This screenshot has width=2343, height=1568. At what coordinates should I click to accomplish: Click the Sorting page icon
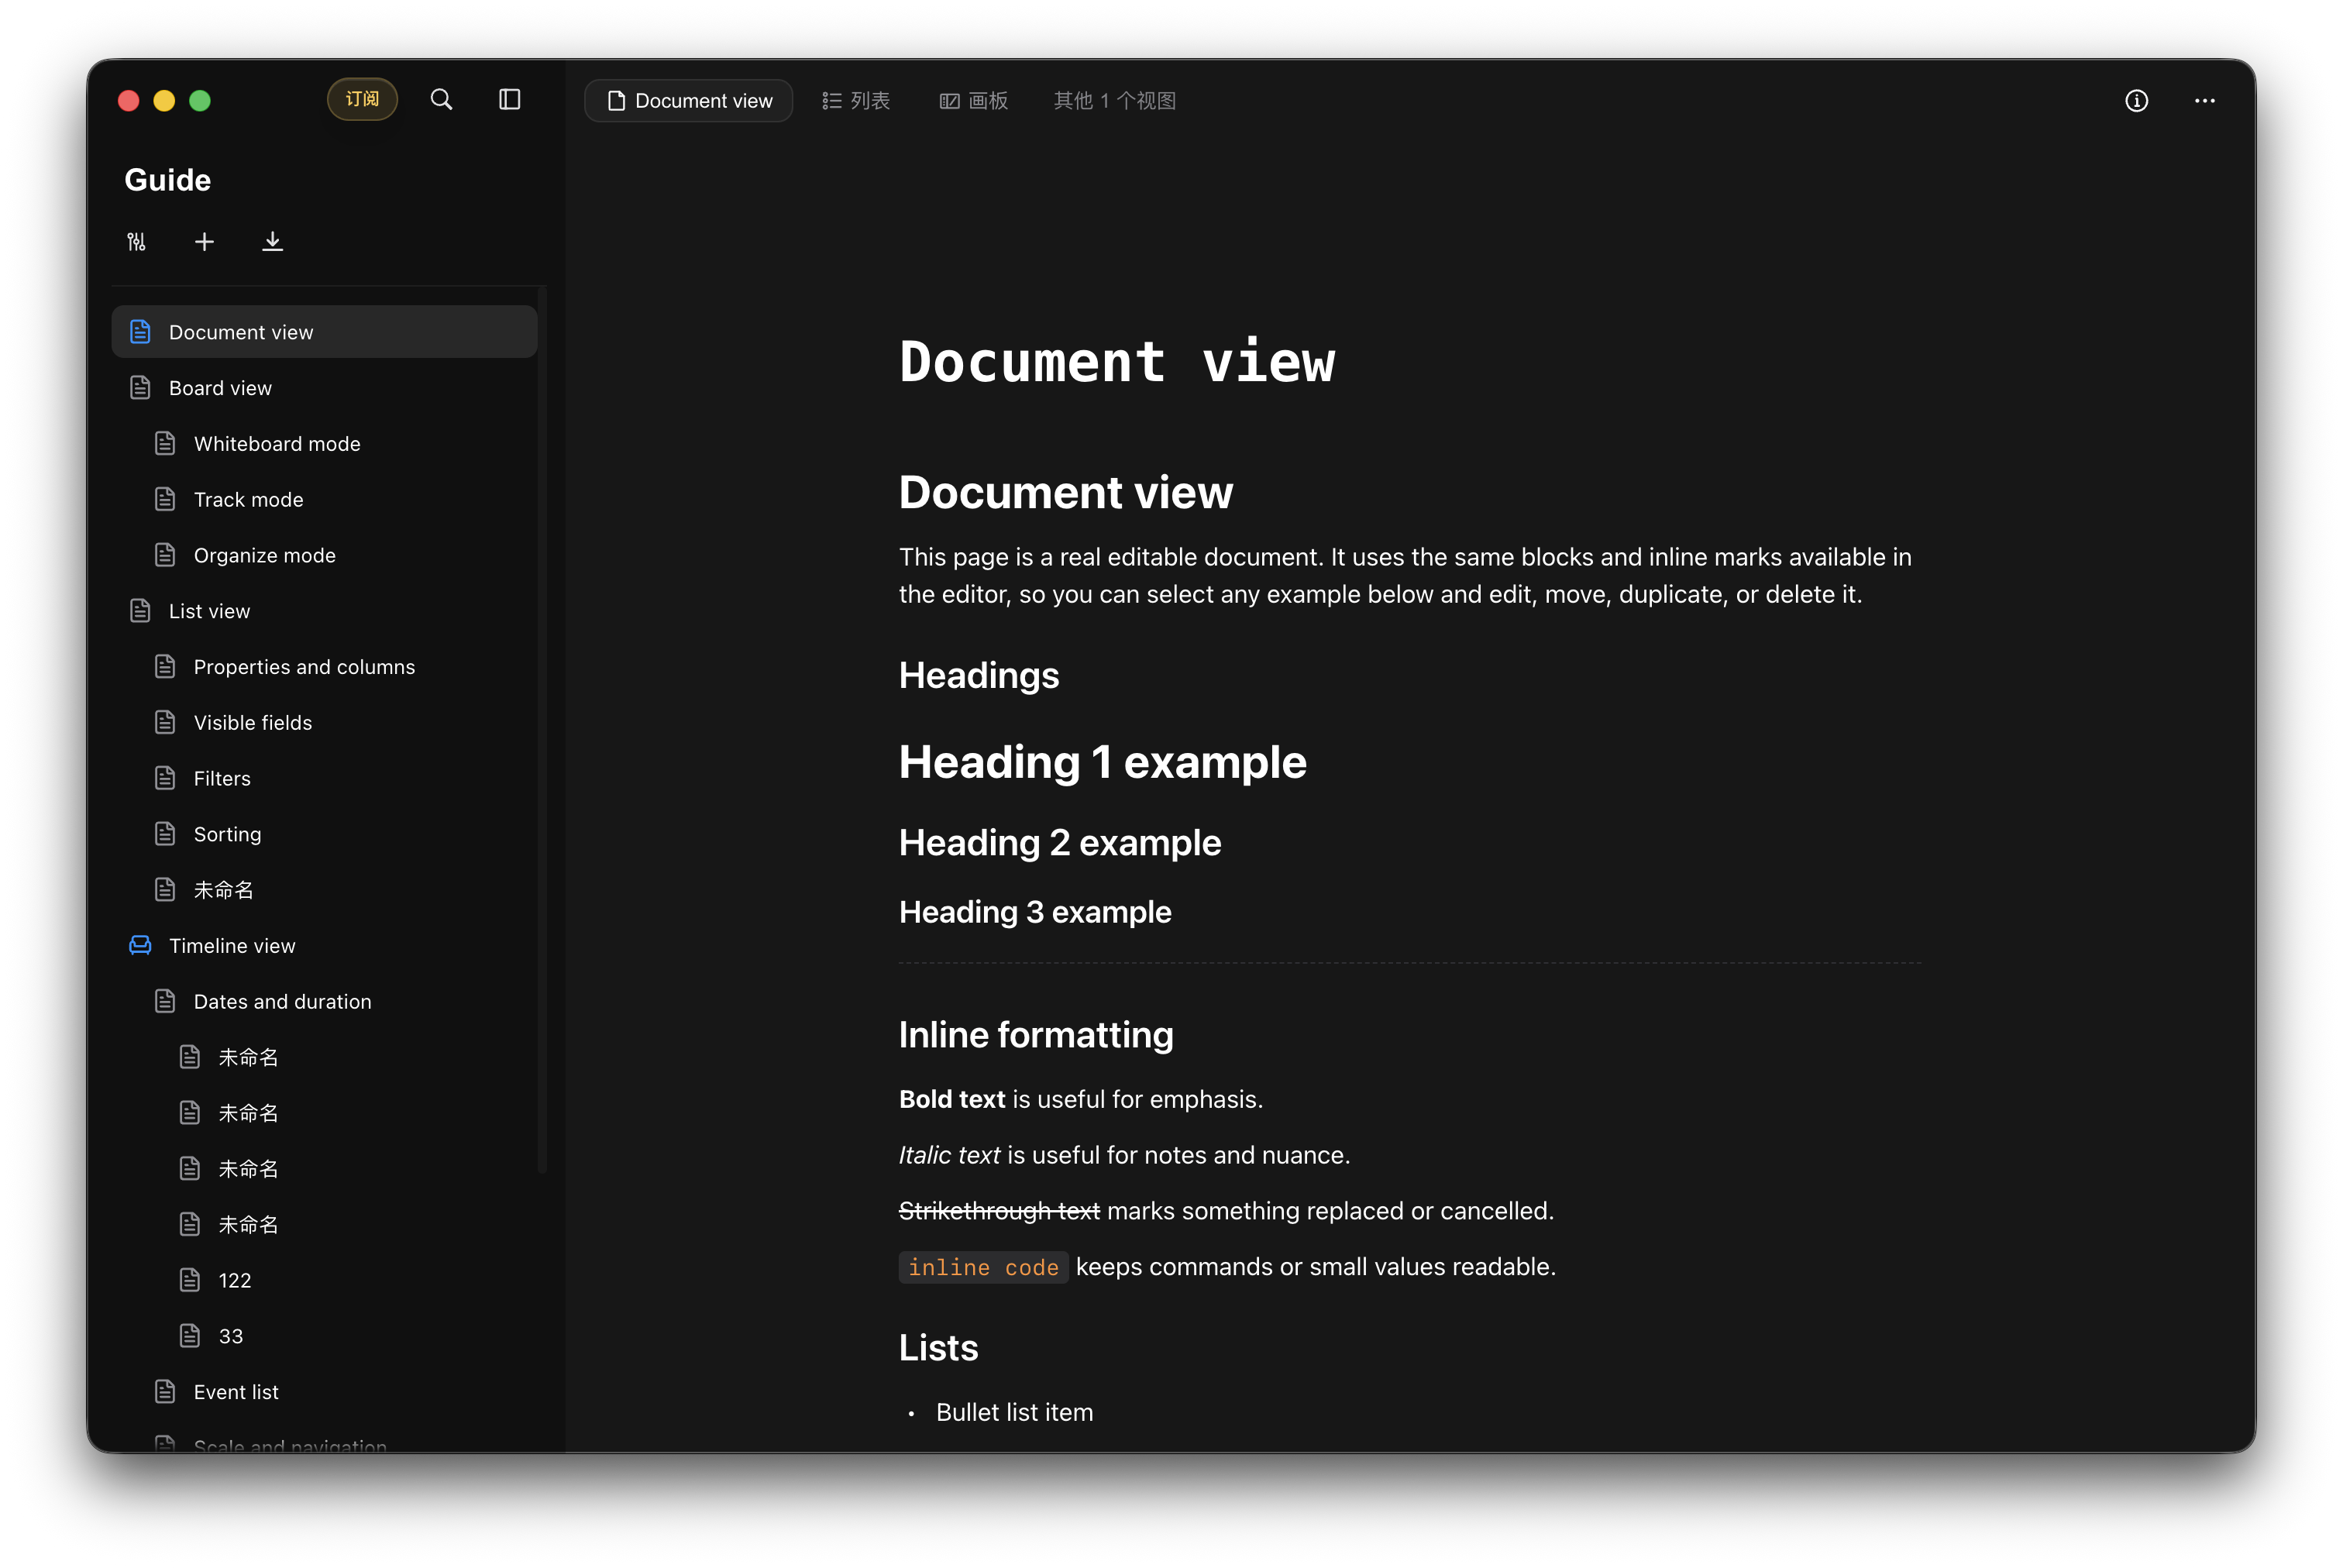pyautogui.click(x=165, y=834)
